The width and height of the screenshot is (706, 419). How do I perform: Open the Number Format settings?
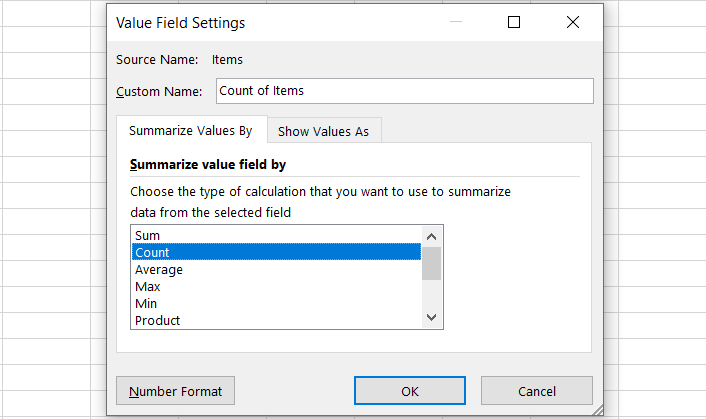[x=175, y=390]
